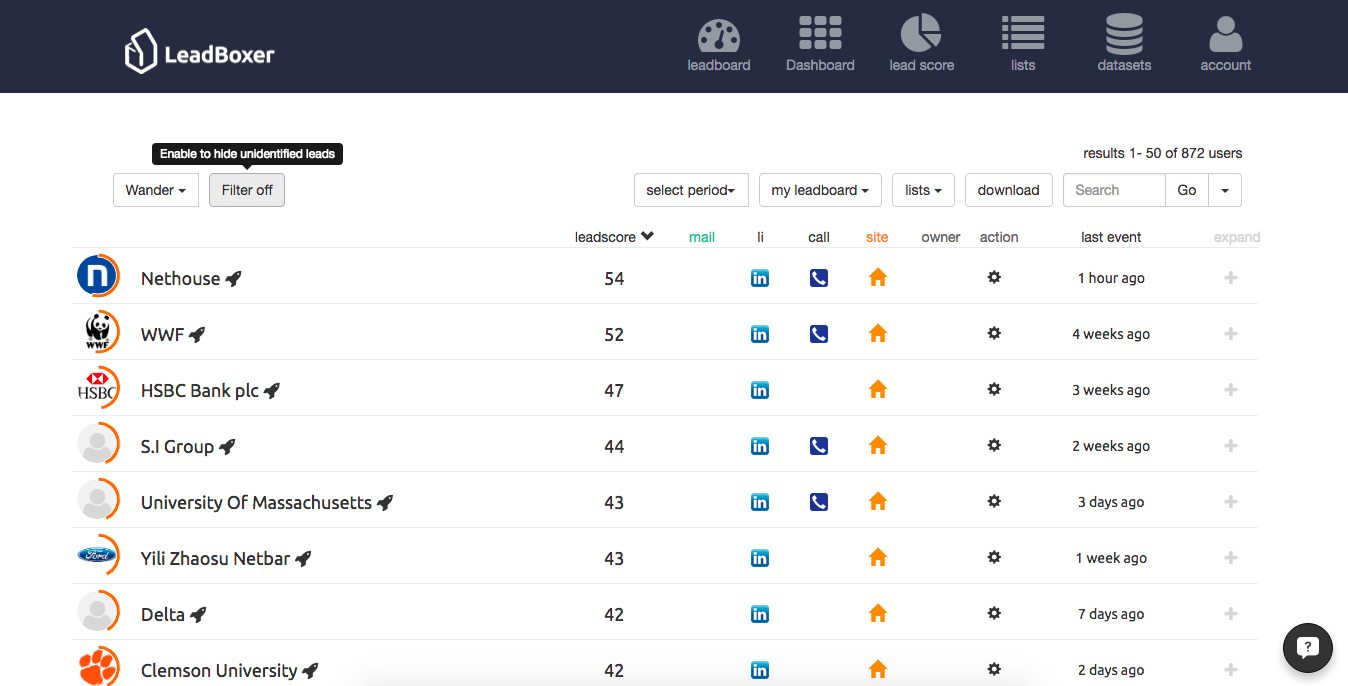Go to Dashboard in top navigation
The width and height of the screenshot is (1348, 686).
pyautogui.click(x=820, y=46)
